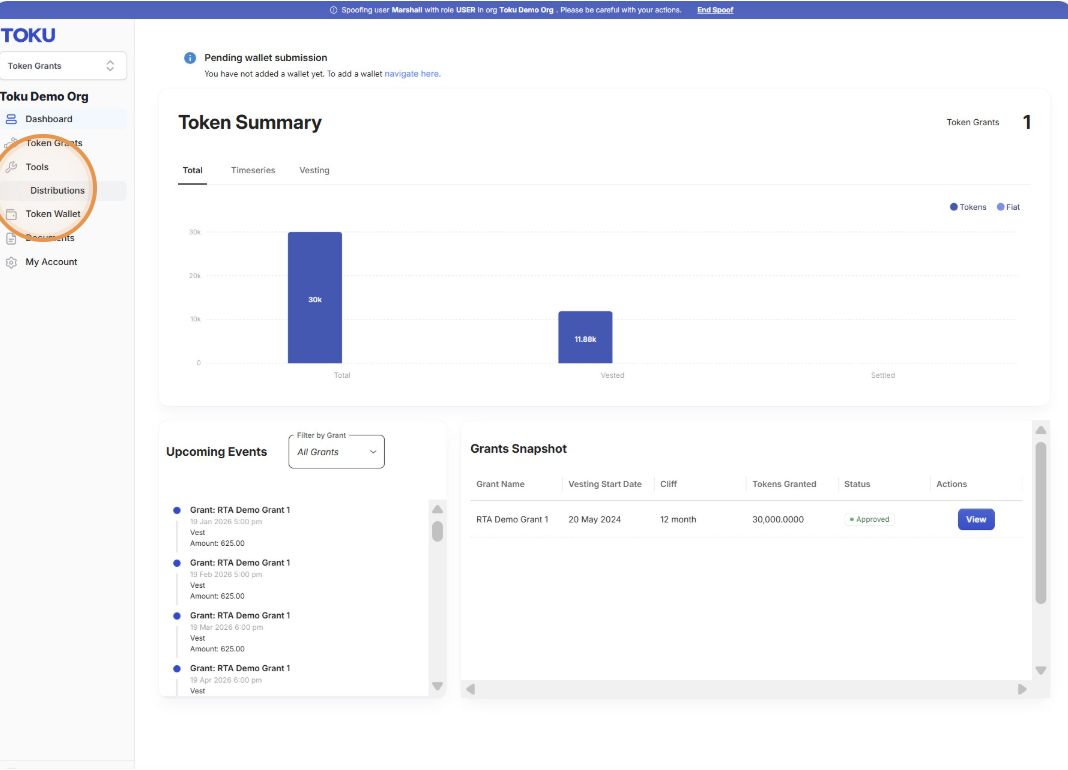Switch to the Timeseries tab
Image resolution: width=1068 pixels, height=770 pixels.
coord(253,170)
